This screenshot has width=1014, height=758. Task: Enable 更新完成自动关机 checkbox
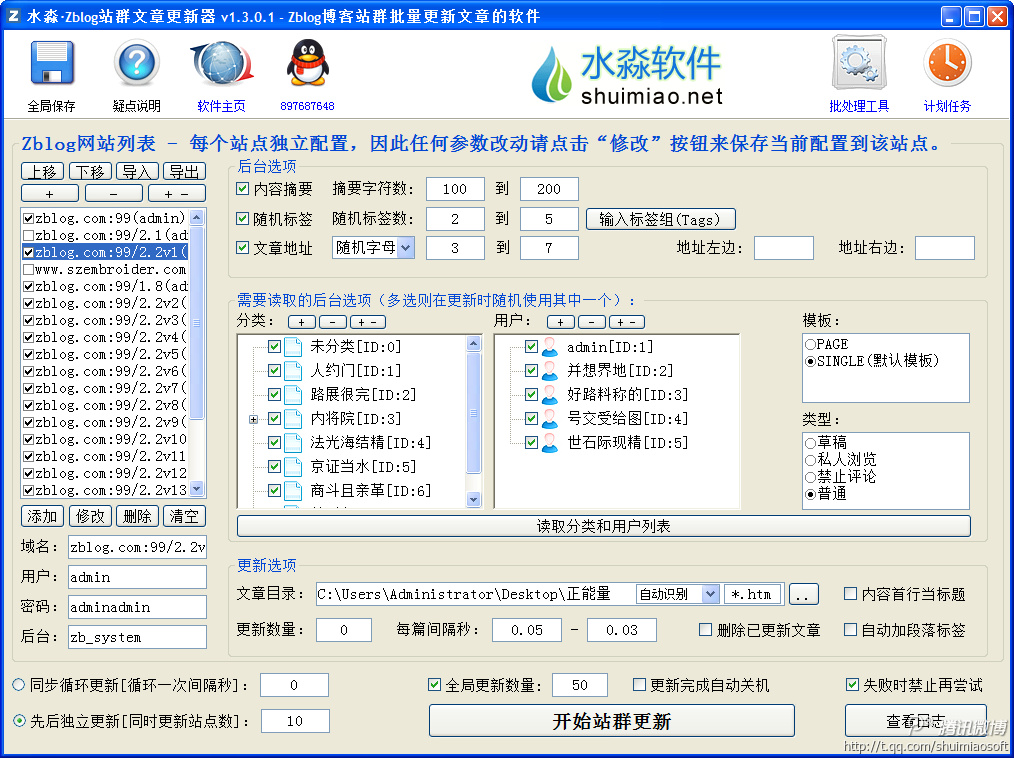point(639,685)
